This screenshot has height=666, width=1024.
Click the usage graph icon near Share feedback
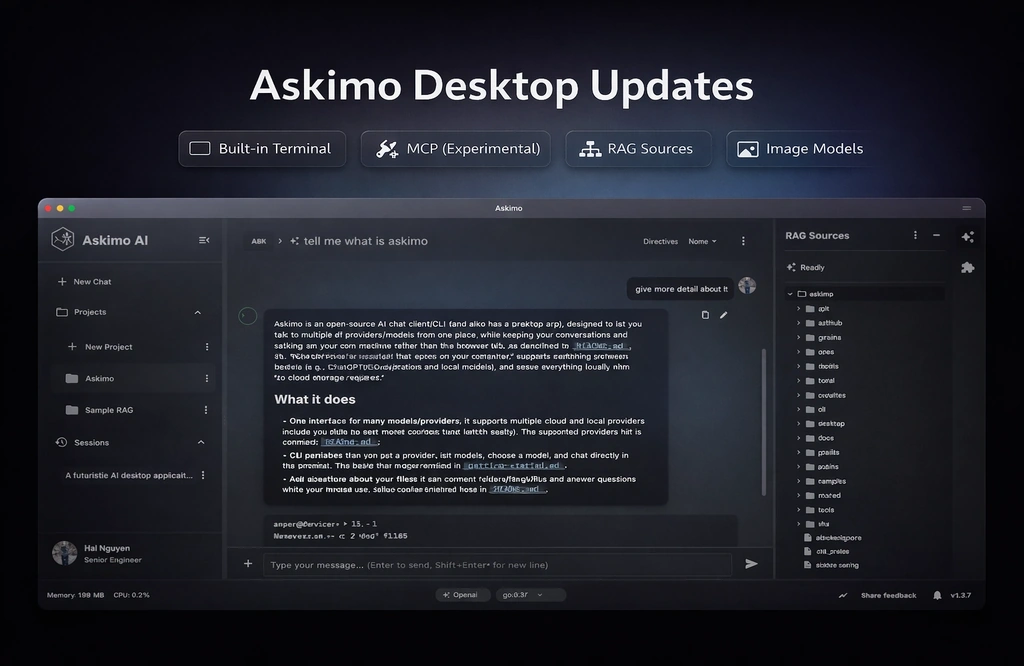click(x=841, y=594)
